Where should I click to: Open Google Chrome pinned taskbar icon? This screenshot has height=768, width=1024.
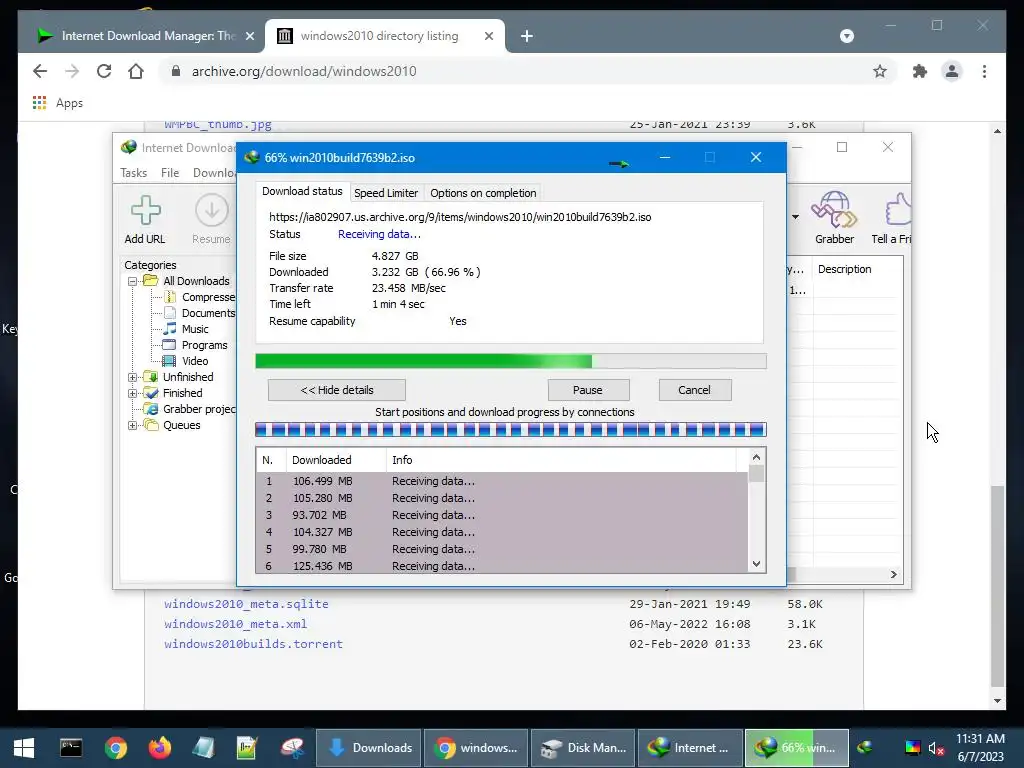116,748
